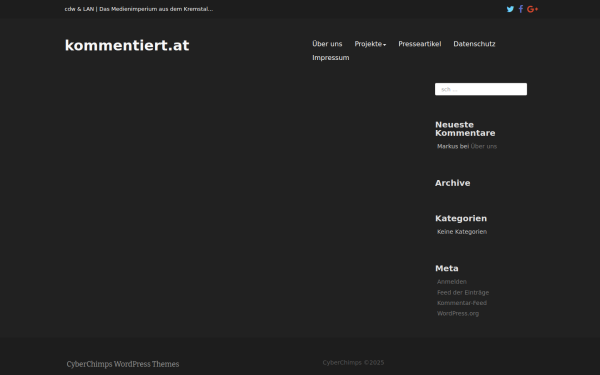600x375 pixels.
Task: Open the Impressum menu item
Action: [x=331, y=58]
